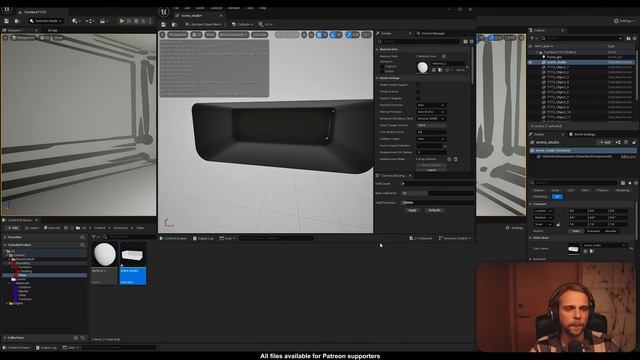640x360 pixels.
Task: Adjust the Hull Precision slider
Action: pos(437,202)
